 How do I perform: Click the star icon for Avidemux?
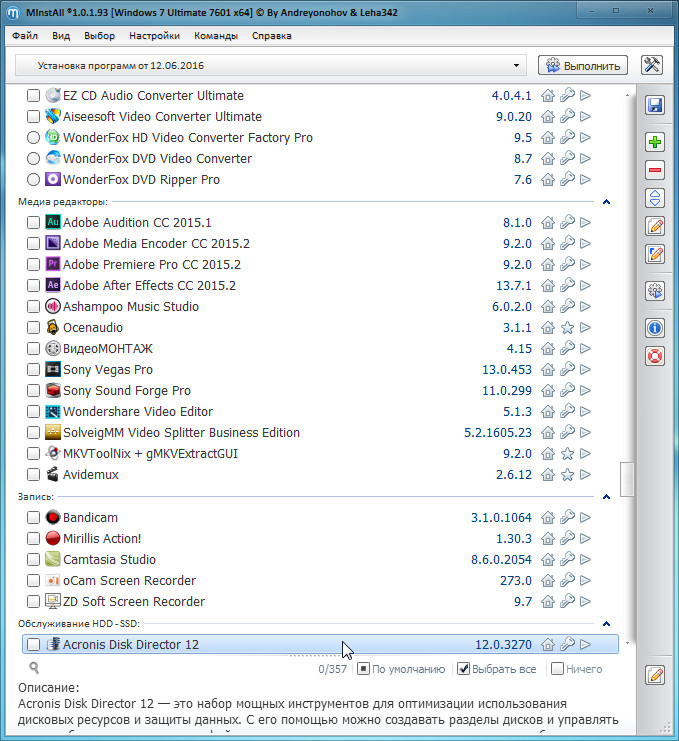coord(567,474)
